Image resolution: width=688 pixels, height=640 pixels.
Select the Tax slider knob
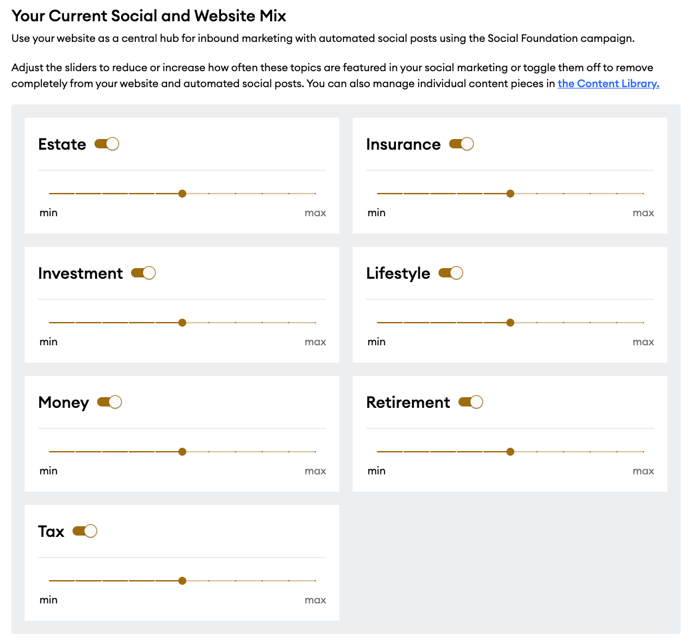coord(183,580)
